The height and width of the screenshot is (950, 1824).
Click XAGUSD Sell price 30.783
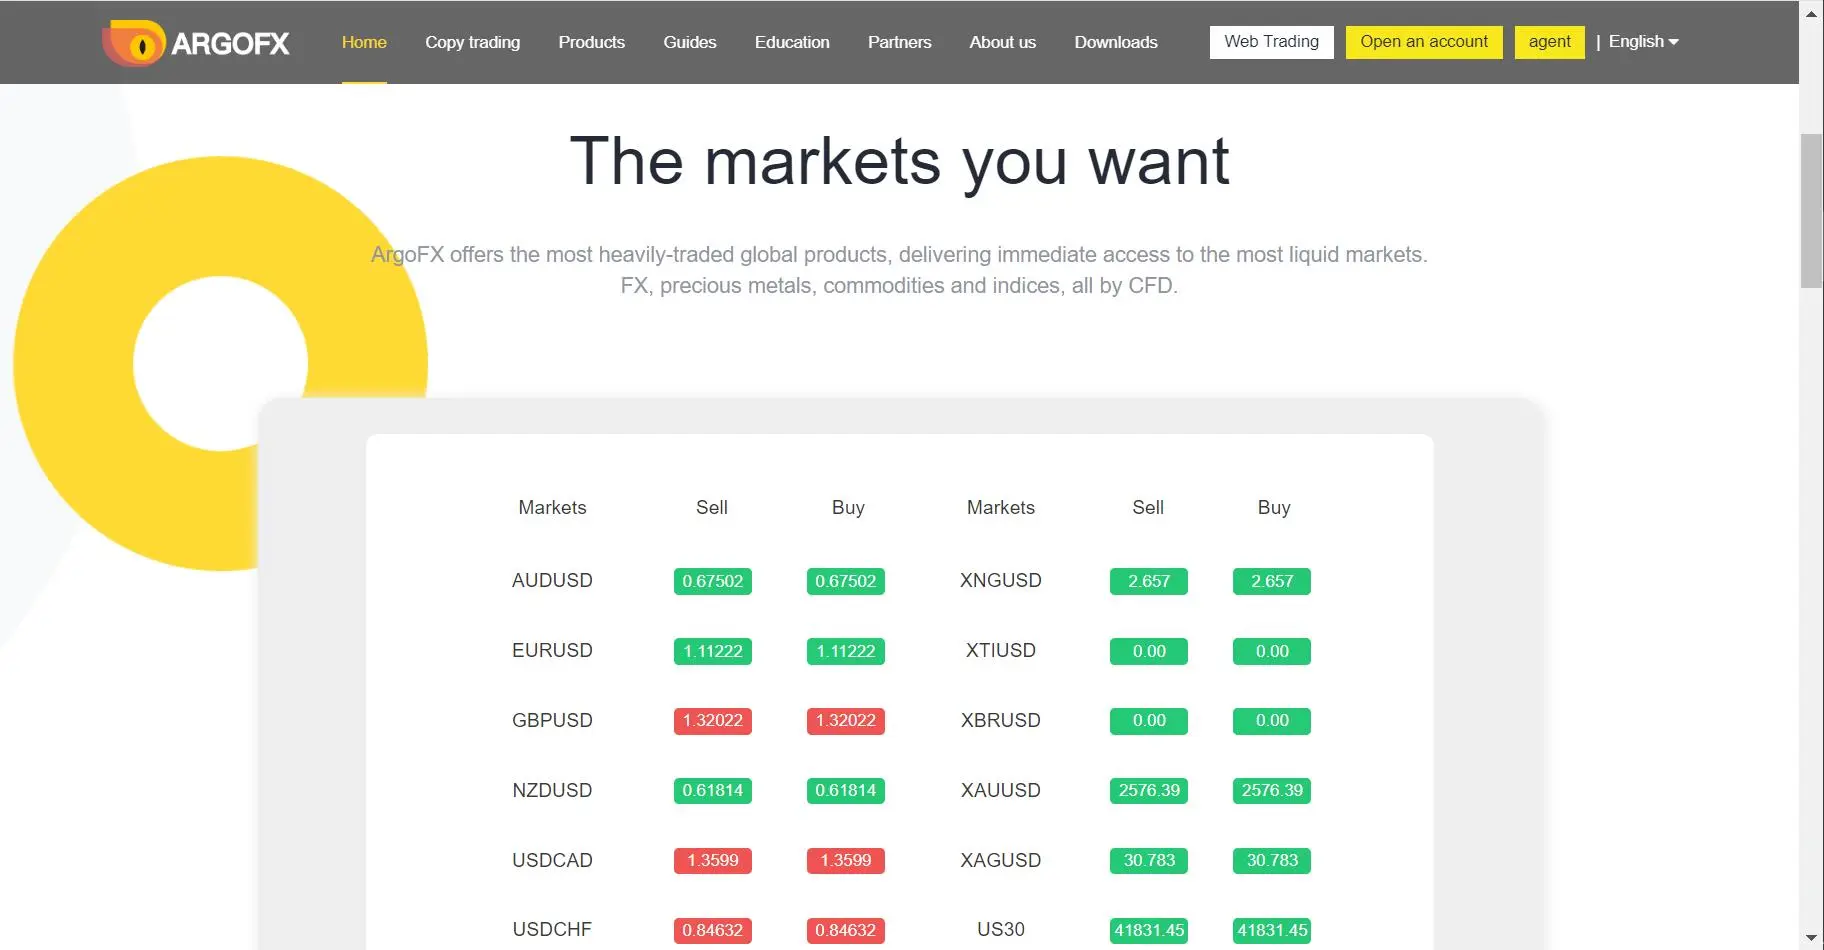[1149, 861]
